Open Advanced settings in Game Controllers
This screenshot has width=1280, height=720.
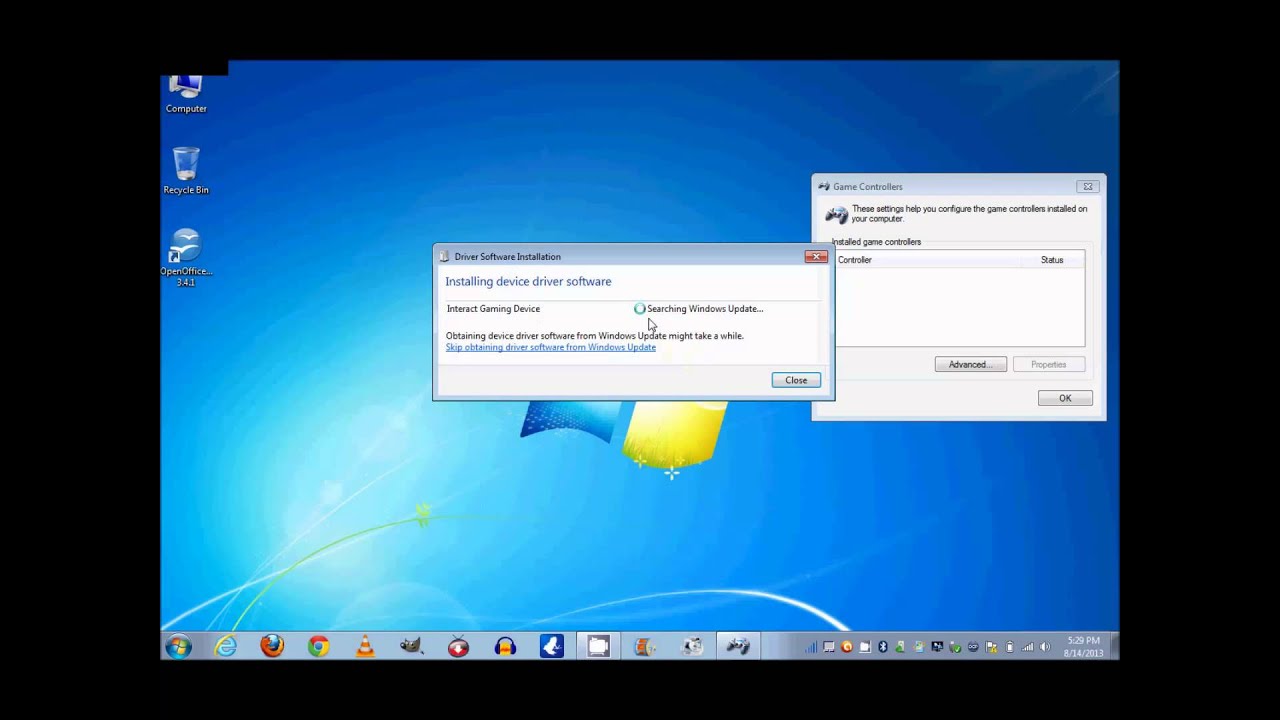970,364
